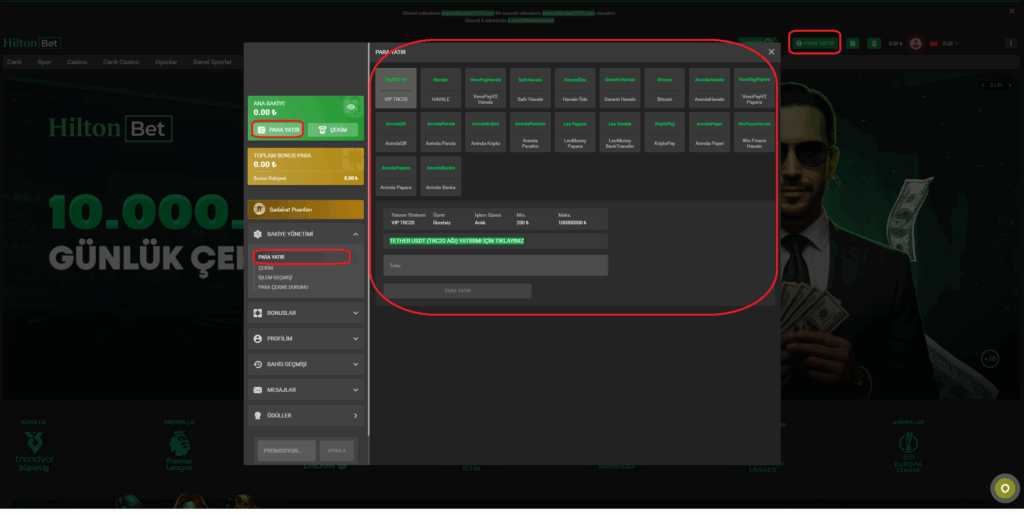Open the Canlı navigation tab
The height and width of the screenshot is (514, 1024).
pyautogui.click(x=14, y=62)
